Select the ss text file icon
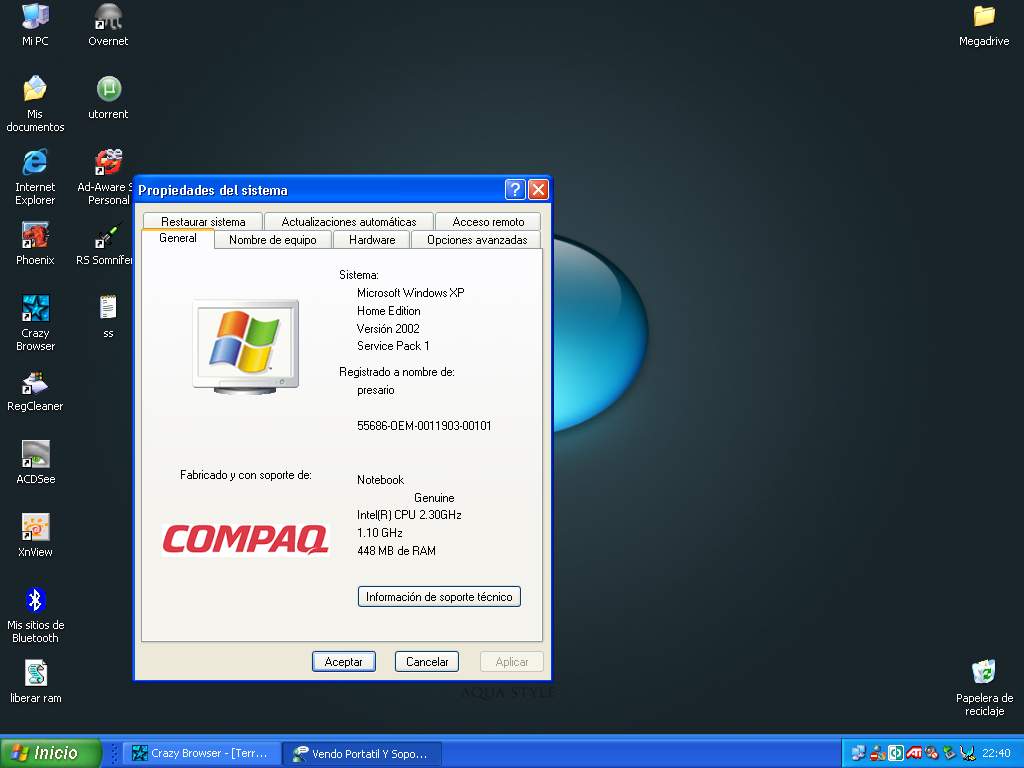 (108, 315)
